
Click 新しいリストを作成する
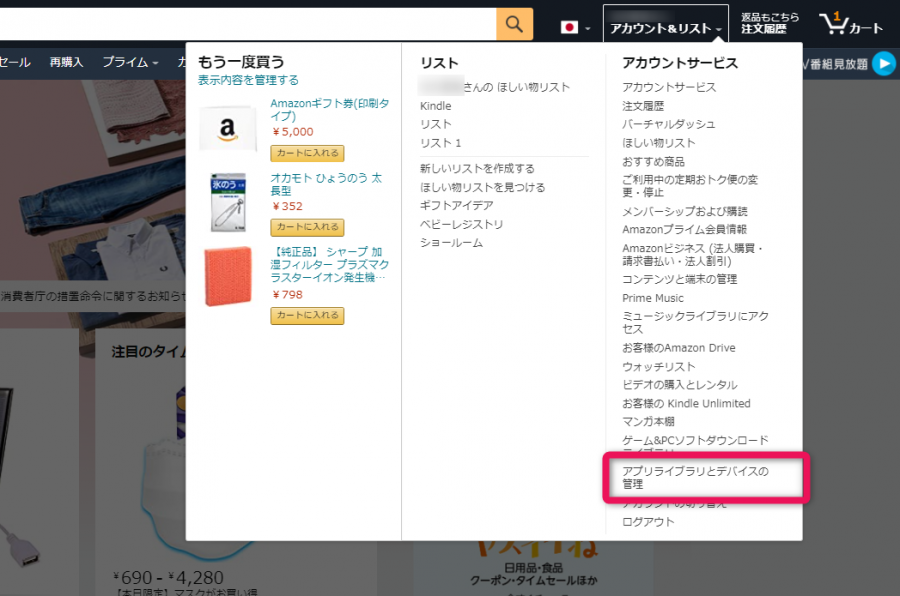(x=477, y=169)
